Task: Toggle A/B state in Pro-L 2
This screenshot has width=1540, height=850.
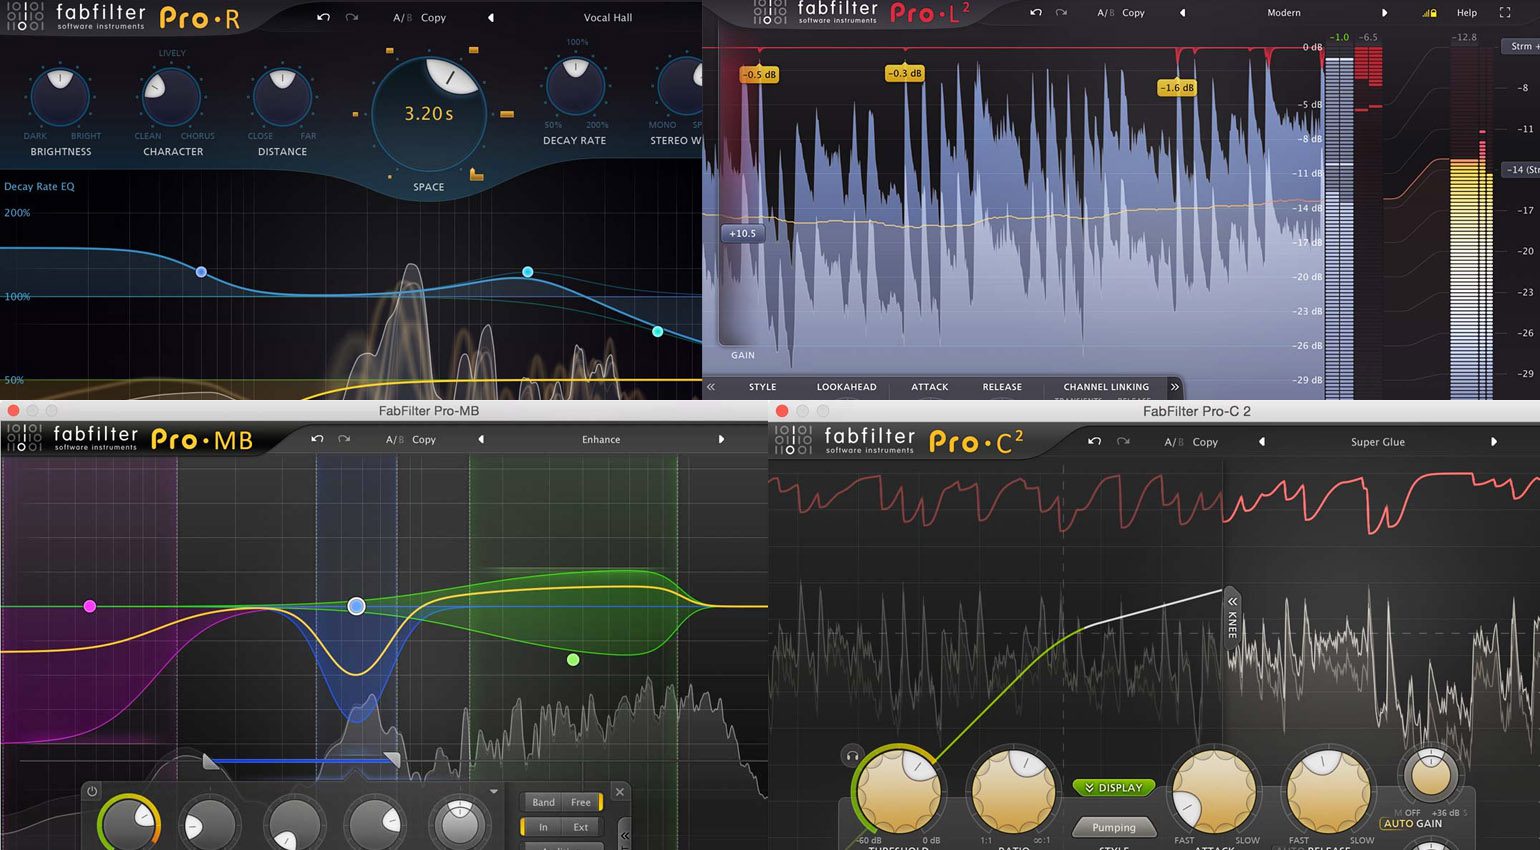Action: (1104, 13)
